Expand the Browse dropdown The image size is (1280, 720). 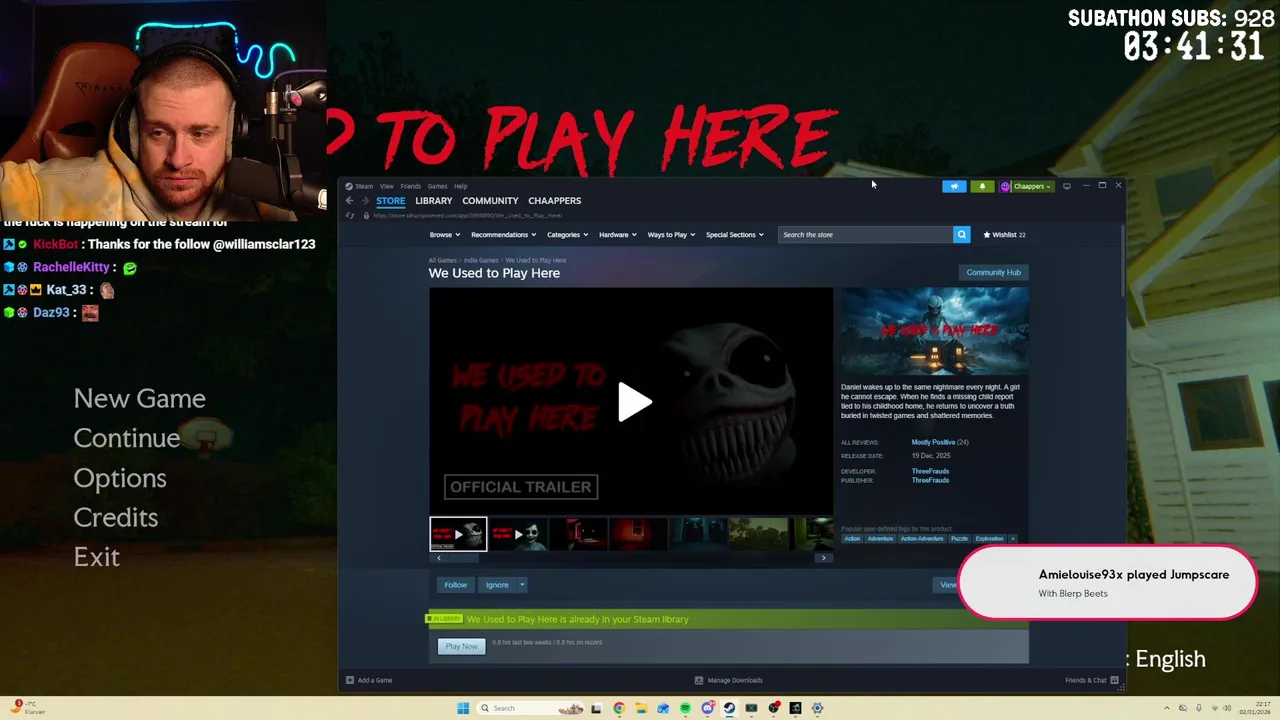(x=445, y=235)
